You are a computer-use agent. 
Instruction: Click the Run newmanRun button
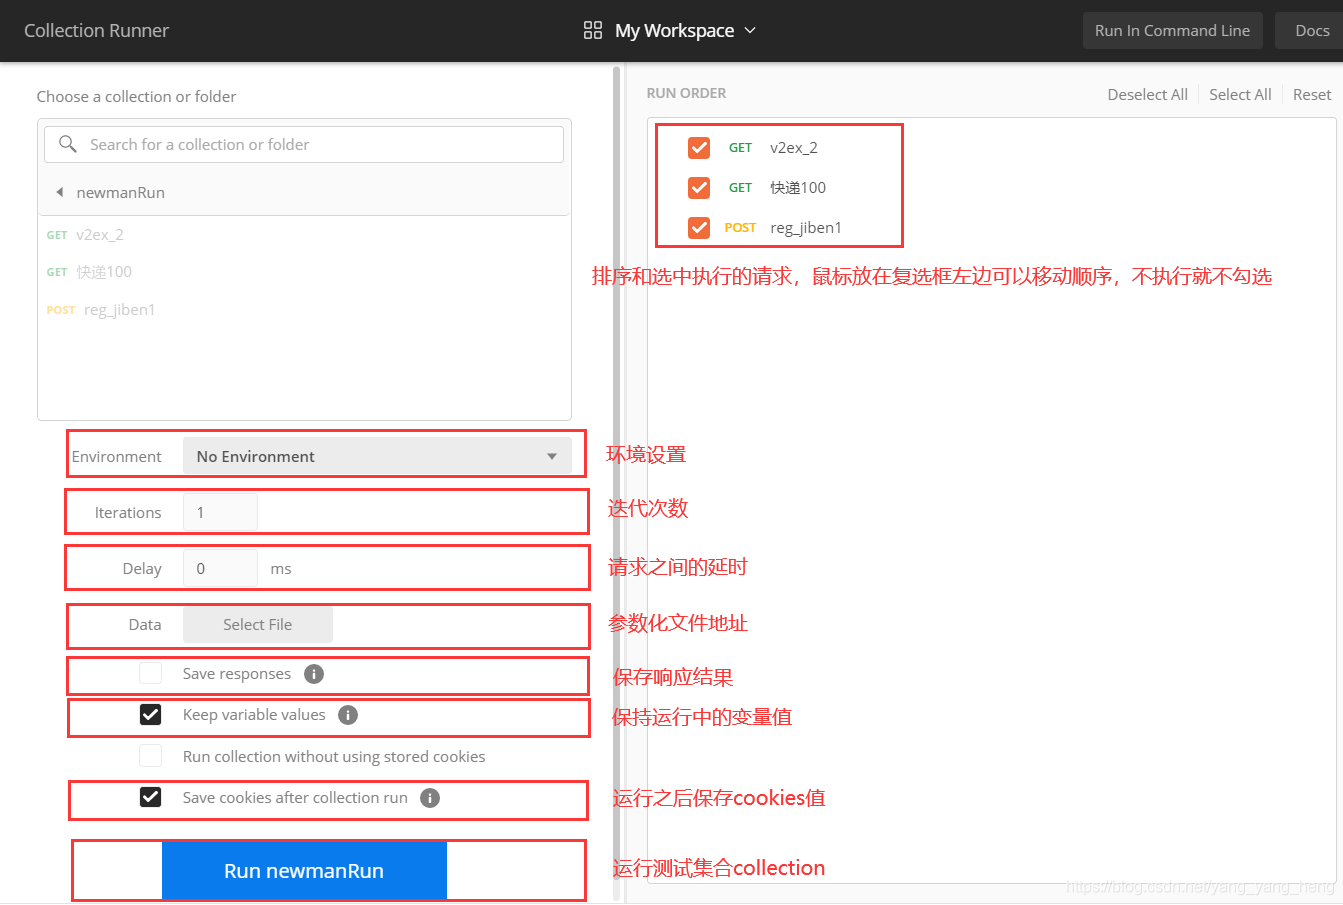[304, 870]
